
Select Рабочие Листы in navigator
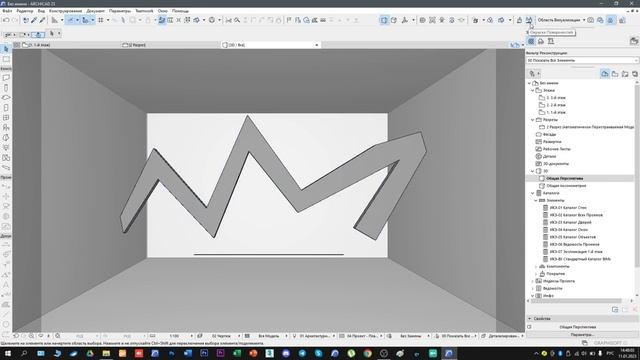[x=557, y=149]
